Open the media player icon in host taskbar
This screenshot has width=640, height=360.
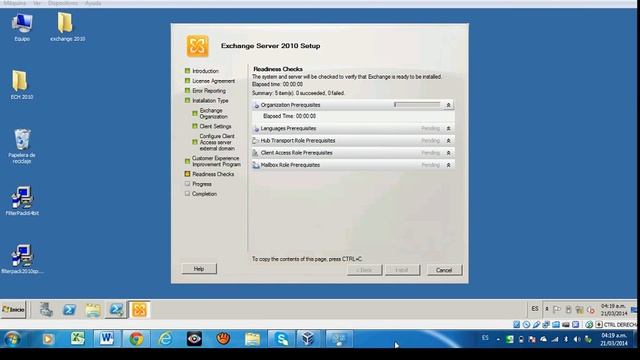(48, 339)
